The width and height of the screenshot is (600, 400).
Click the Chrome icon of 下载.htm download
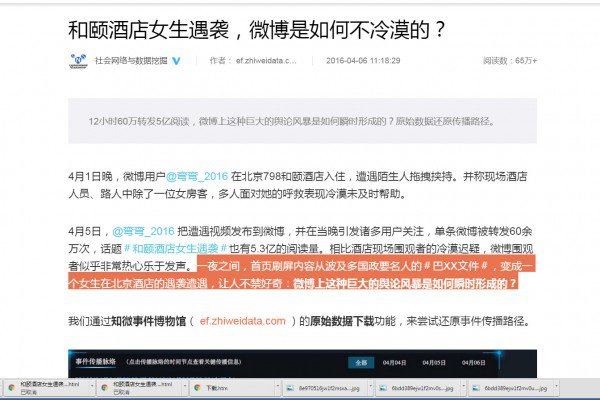[197, 388]
